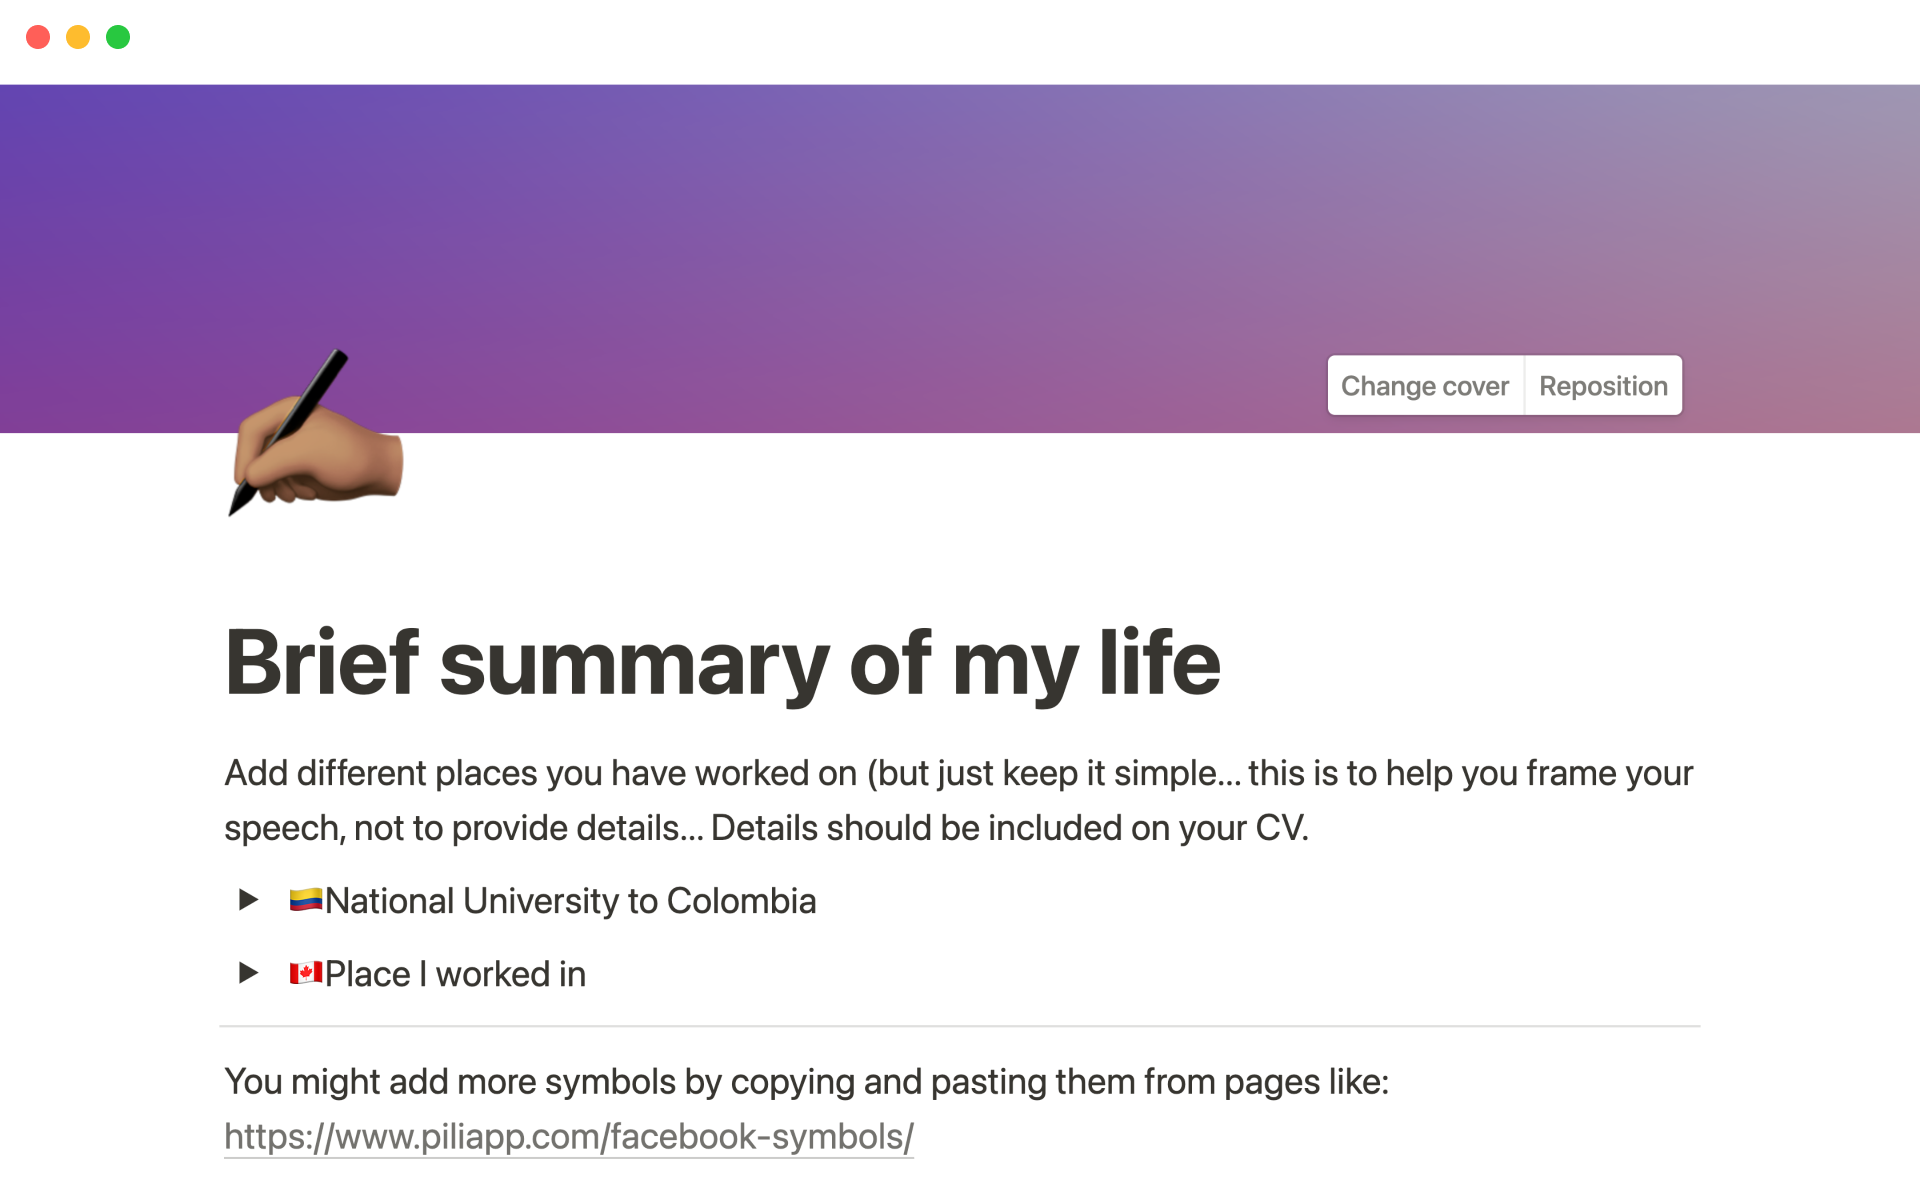
Task: Expand the National University to Colombia toggle
Action: click(x=248, y=900)
